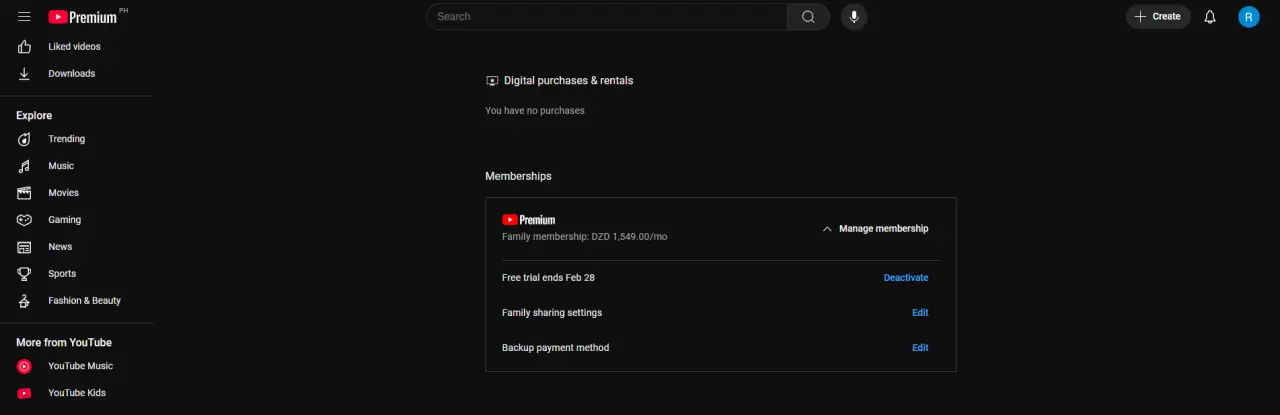The width and height of the screenshot is (1280, 415).
Task: Click the Fashion & Beauty icon
Action: tap(25, 301)
